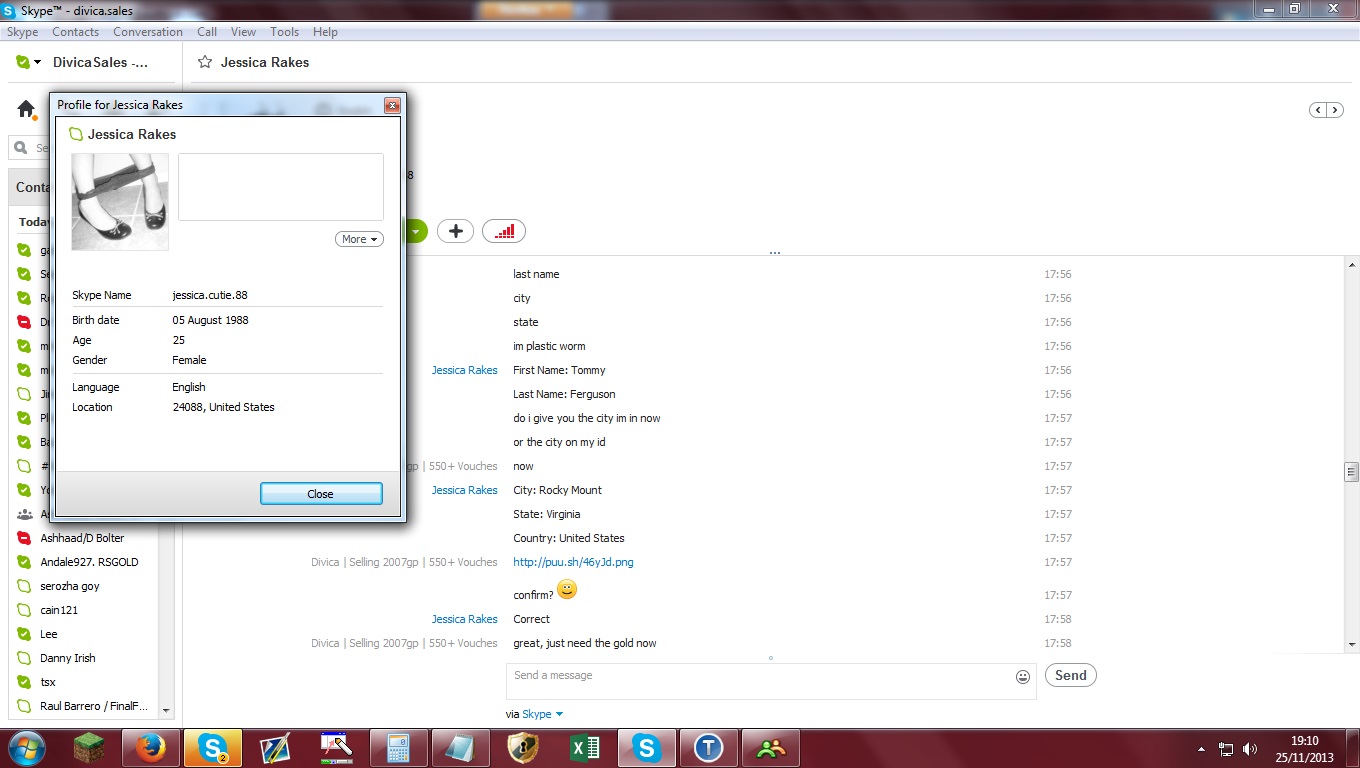Open own status dropdown beside DivicaSales
This screenshot has width=1360, height=768.
point(37,62)
